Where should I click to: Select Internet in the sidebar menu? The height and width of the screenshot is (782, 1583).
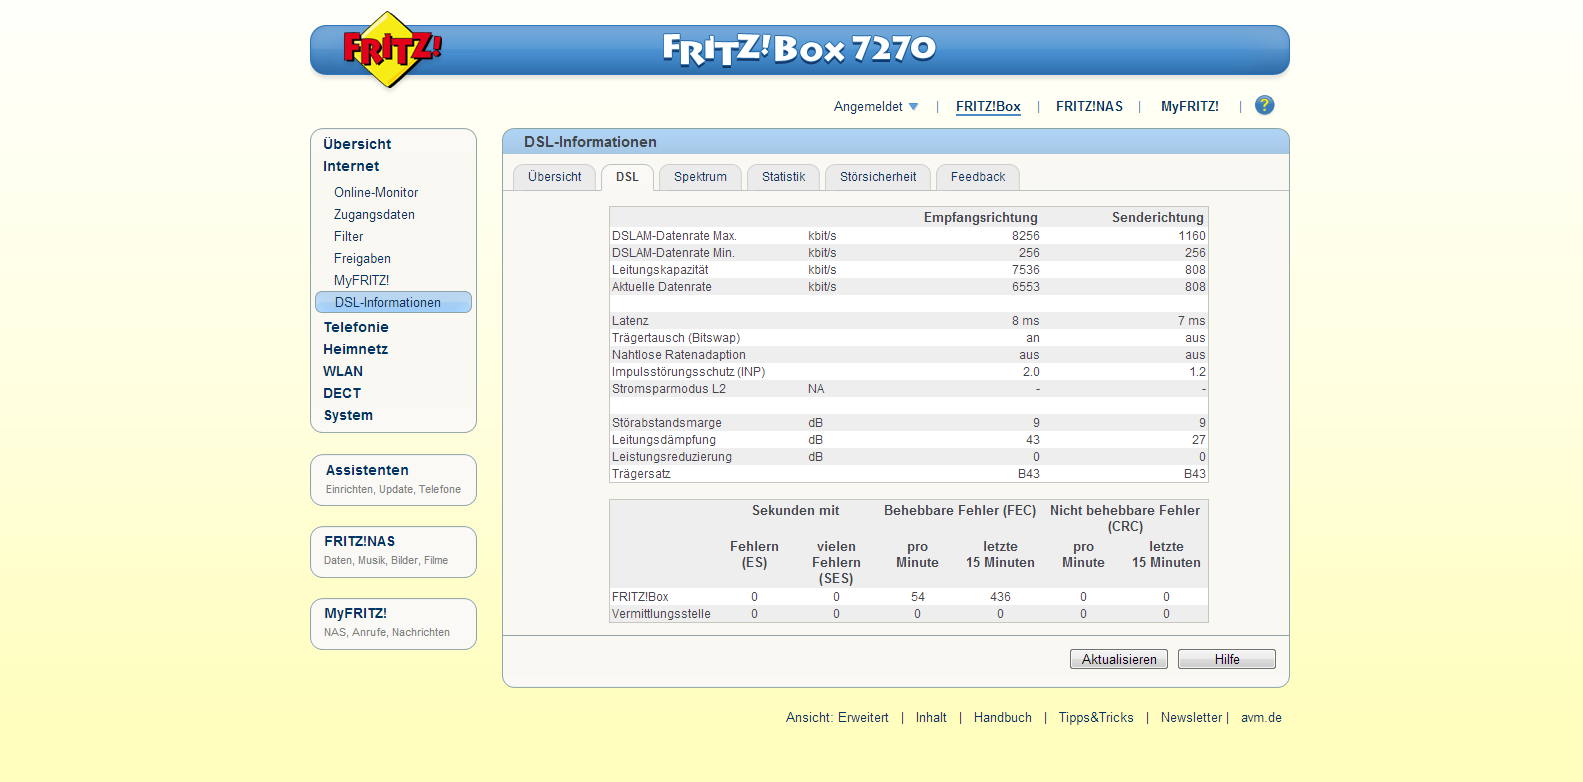pos(351,166)
